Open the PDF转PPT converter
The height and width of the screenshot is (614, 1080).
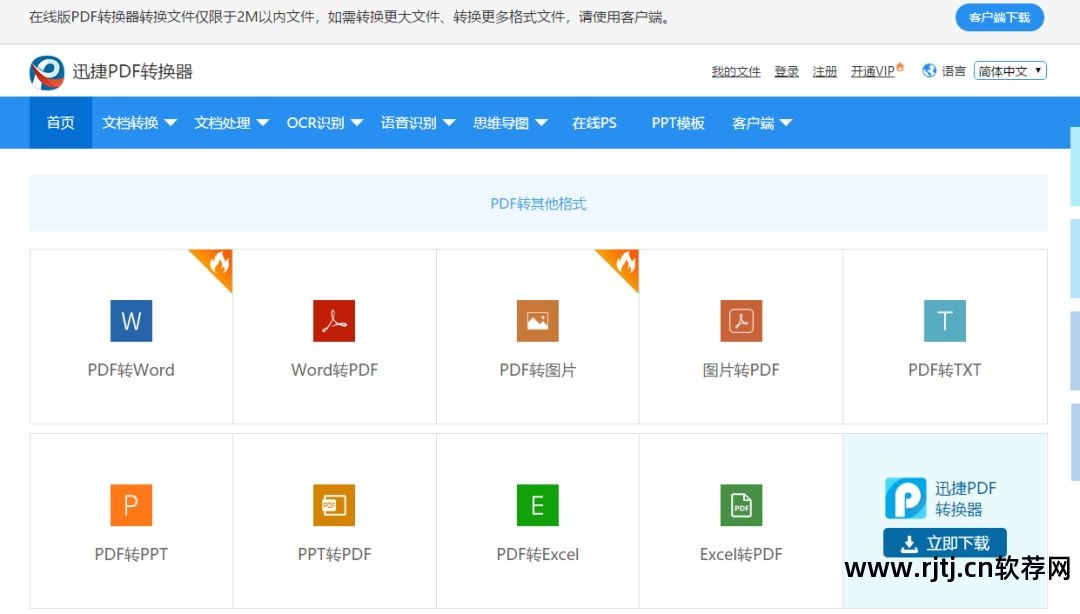(x=131, y=520)
